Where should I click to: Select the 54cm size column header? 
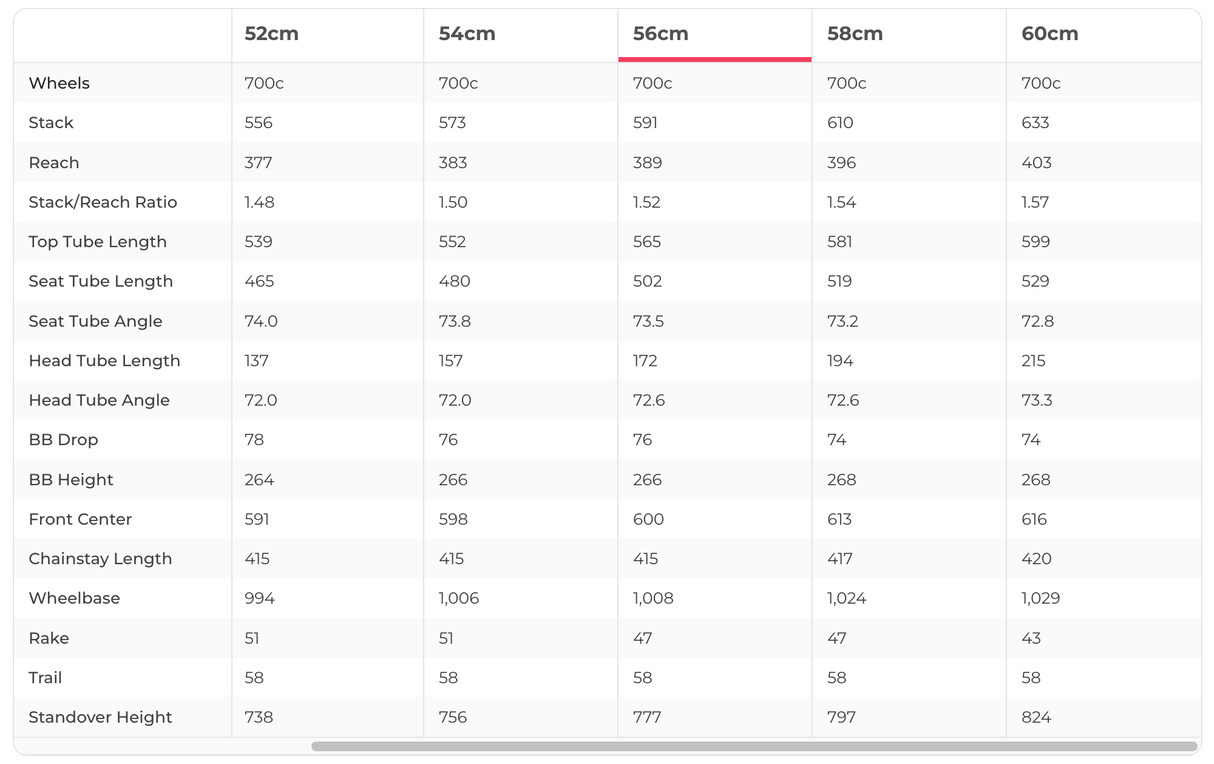click(466, 34)
